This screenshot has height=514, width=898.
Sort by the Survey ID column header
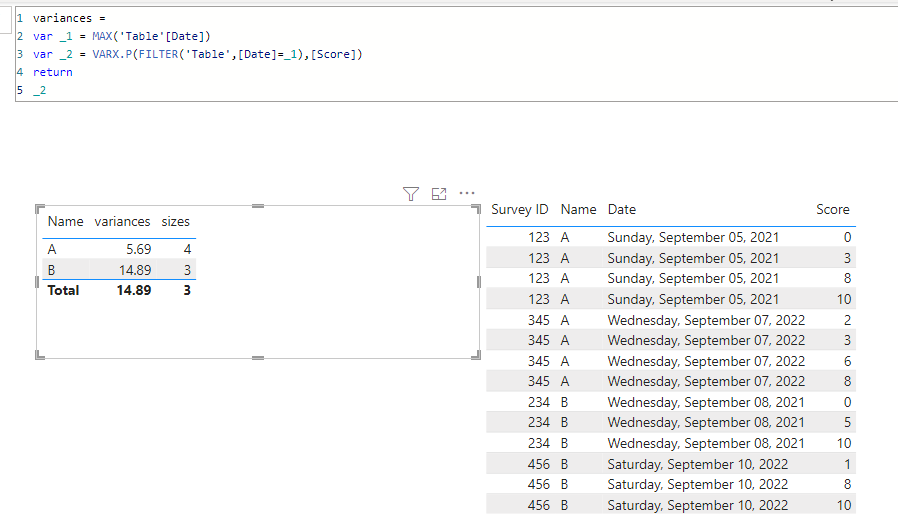519,210
